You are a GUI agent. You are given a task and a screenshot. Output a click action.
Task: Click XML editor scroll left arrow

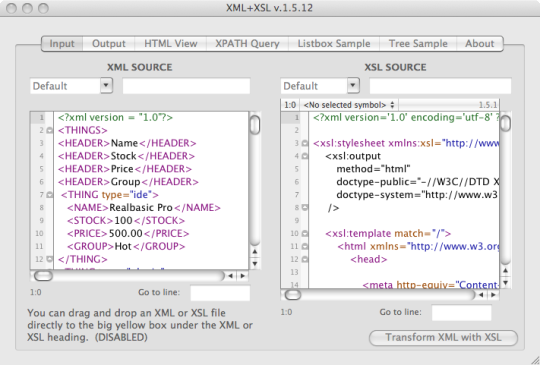pos(230,275)
